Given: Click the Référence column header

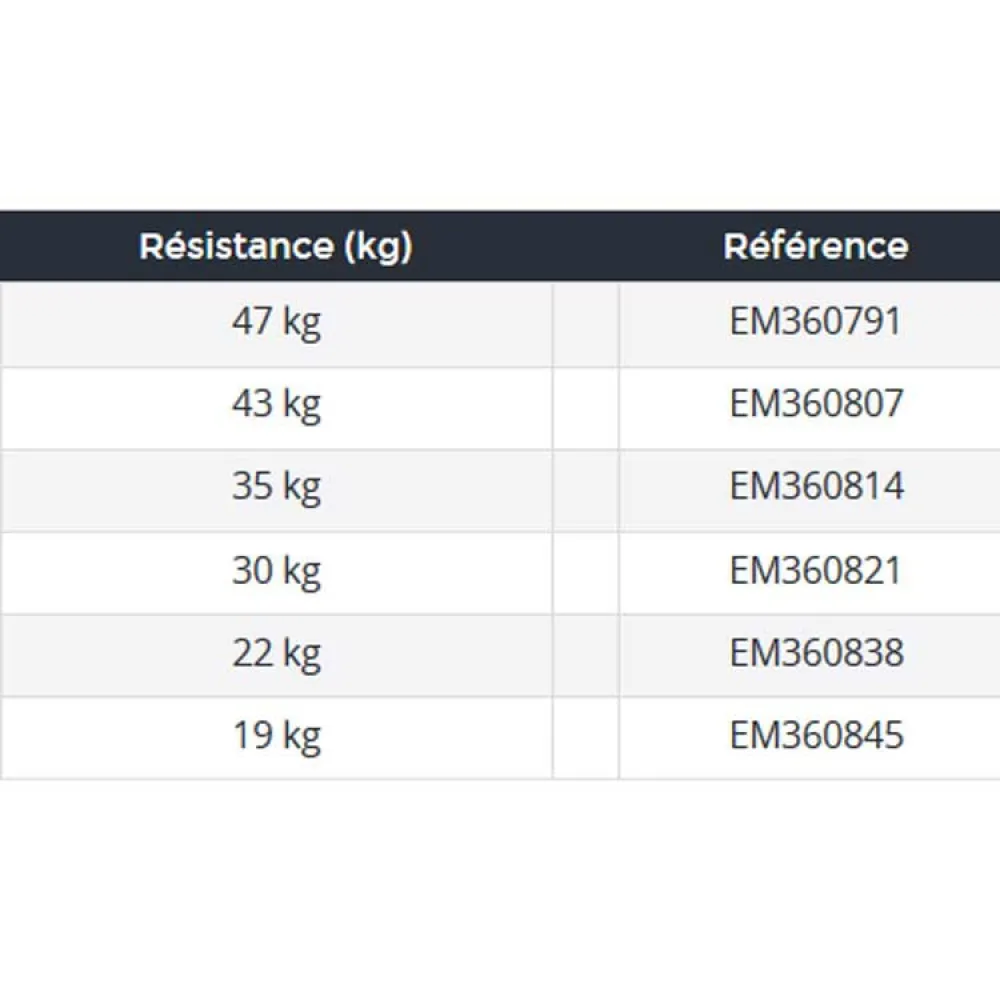Looking at the screenshot, I should [816, 246].
